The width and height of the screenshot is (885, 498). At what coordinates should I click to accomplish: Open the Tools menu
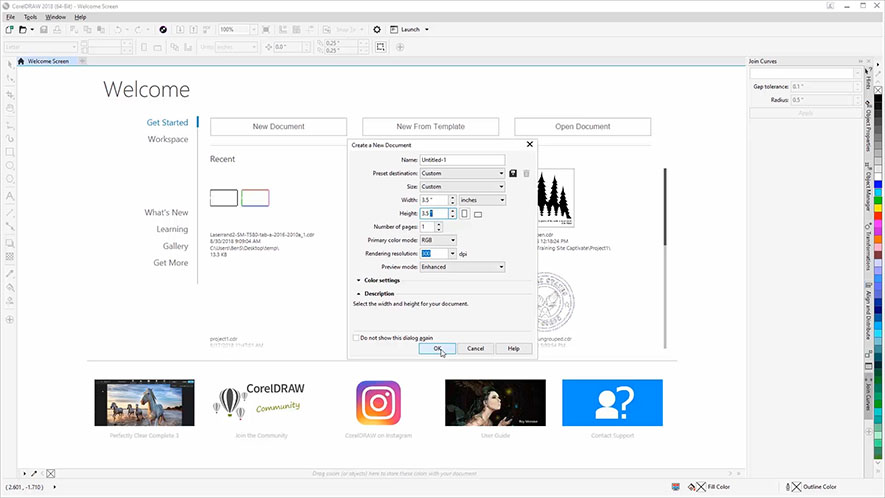tap(30, 17)
